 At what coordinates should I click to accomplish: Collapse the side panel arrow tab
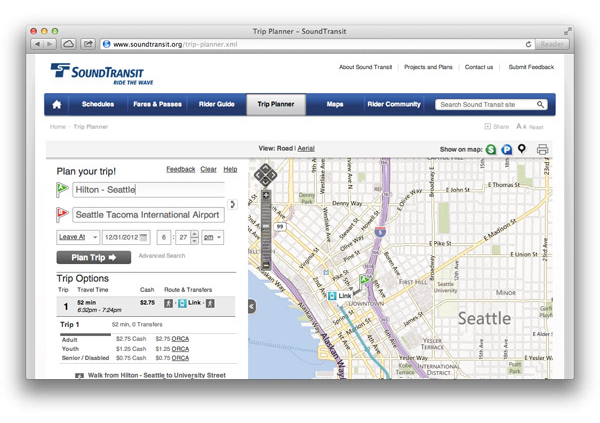[252, 306]
